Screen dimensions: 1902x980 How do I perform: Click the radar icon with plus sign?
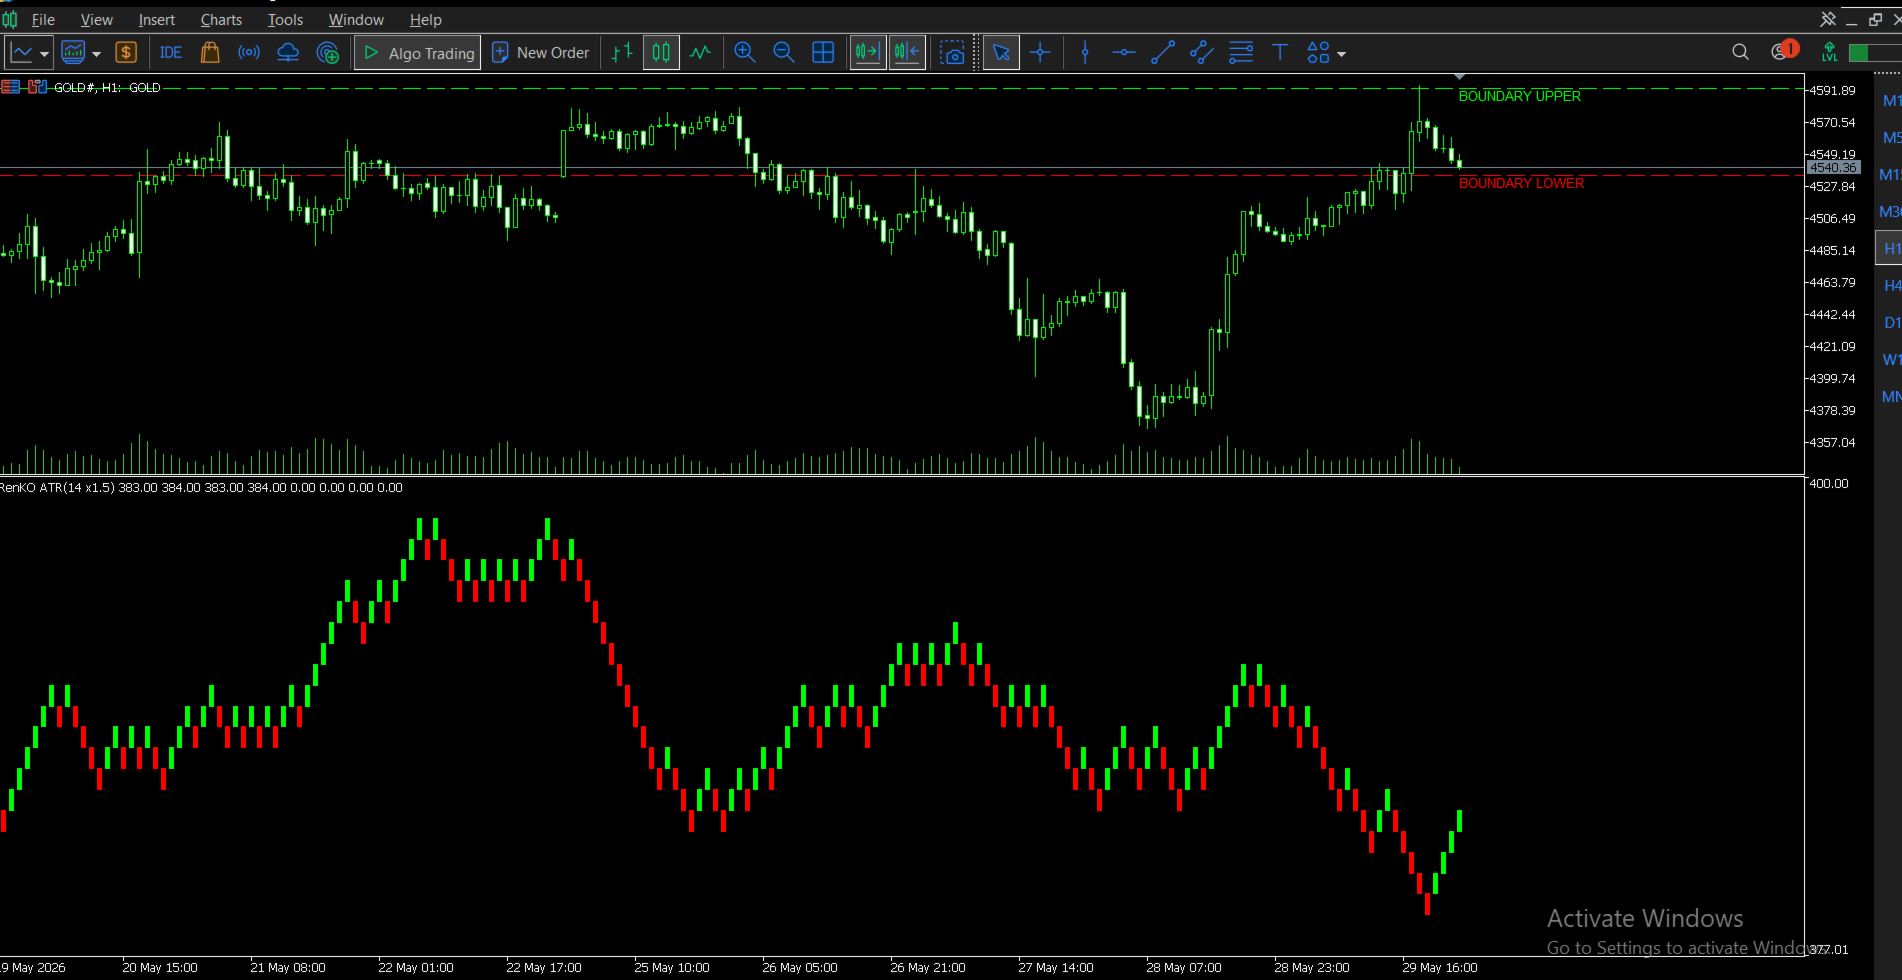(328, 53)
